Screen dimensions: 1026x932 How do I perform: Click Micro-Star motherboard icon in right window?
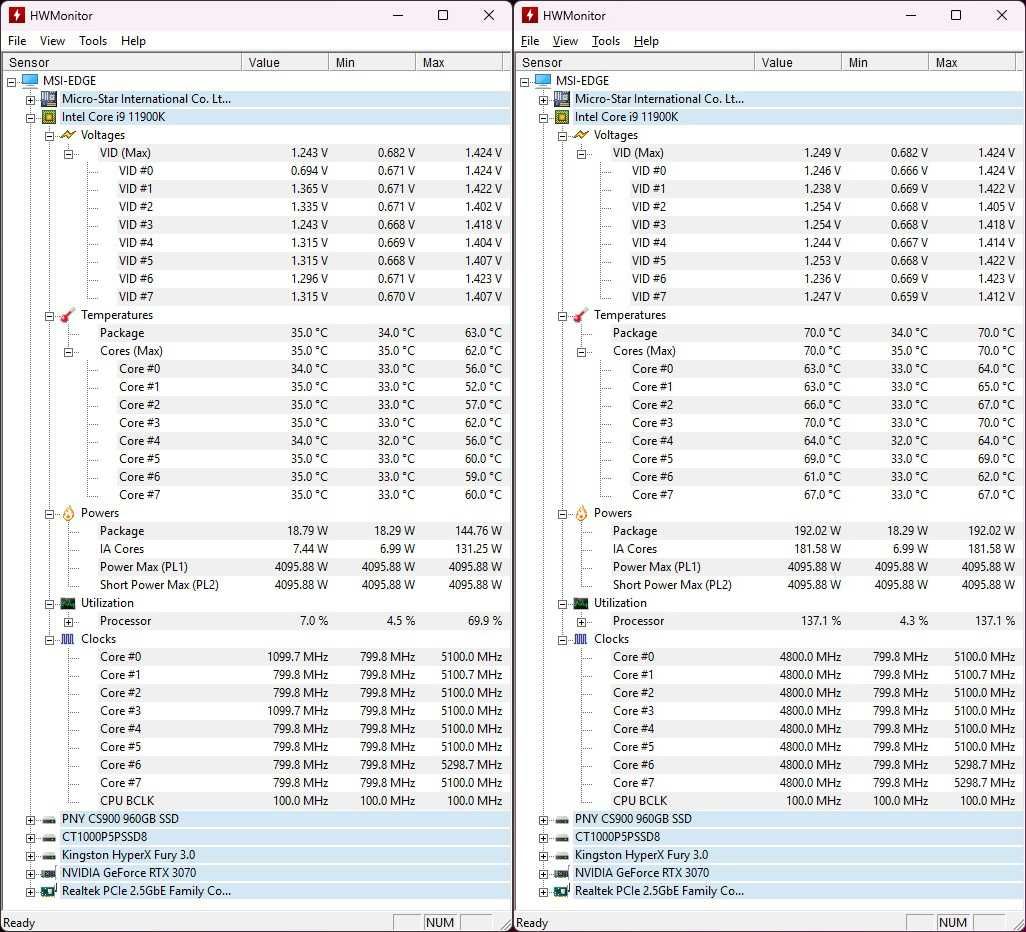pos(561,99)
